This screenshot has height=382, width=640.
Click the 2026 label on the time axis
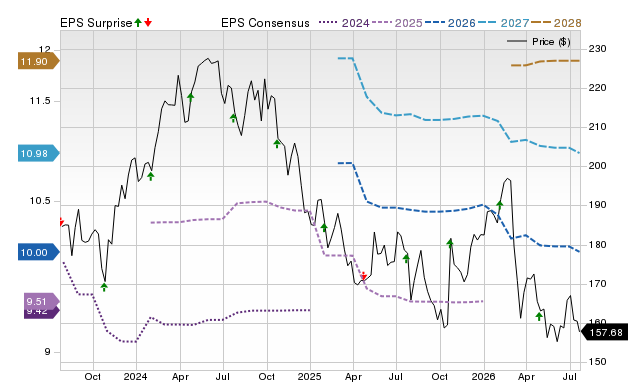point(483,376)
